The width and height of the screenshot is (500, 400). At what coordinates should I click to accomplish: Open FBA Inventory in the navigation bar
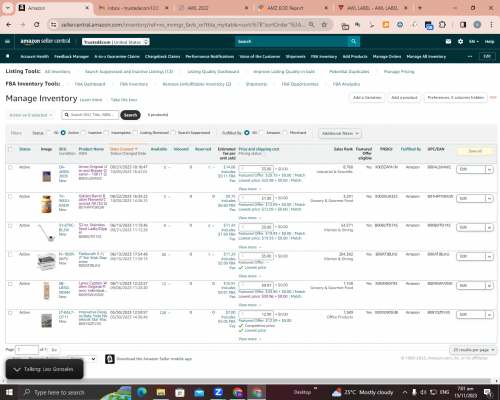(324, 57)
